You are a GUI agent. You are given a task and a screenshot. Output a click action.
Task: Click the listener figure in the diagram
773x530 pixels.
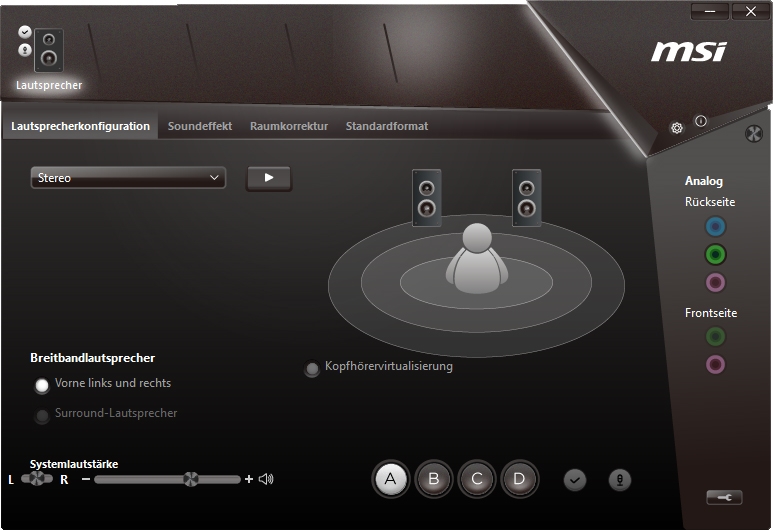(x=477, y=258)
